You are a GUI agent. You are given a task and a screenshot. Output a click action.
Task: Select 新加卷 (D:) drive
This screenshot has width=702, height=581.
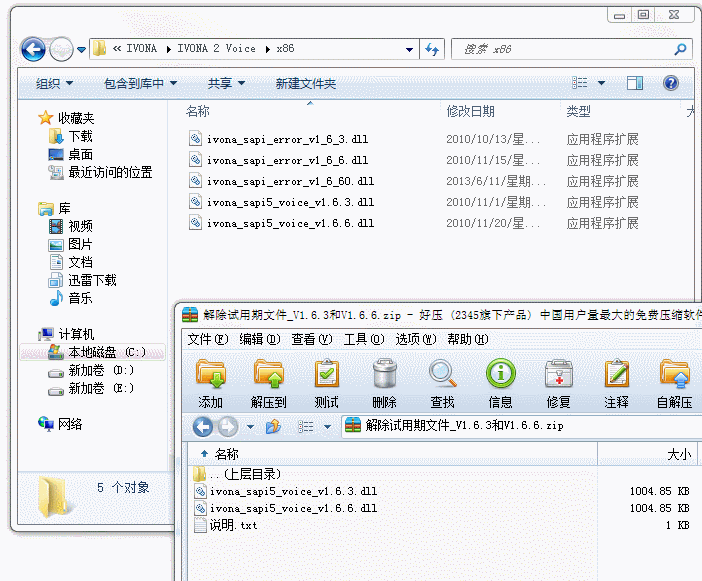coord(101,371)
